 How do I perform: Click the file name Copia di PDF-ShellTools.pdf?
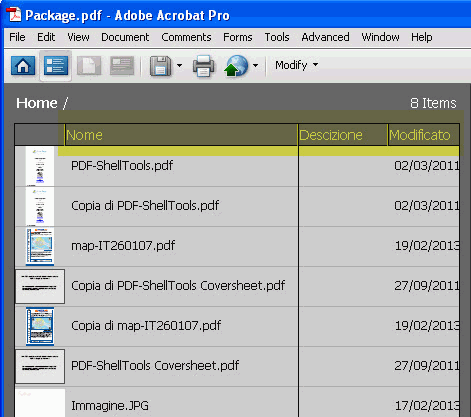[145, 206]
